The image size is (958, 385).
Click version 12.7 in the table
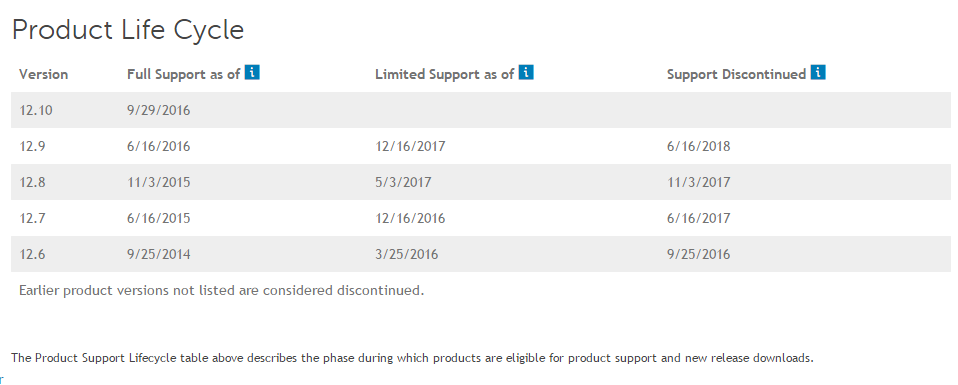(x=32, y=218)
